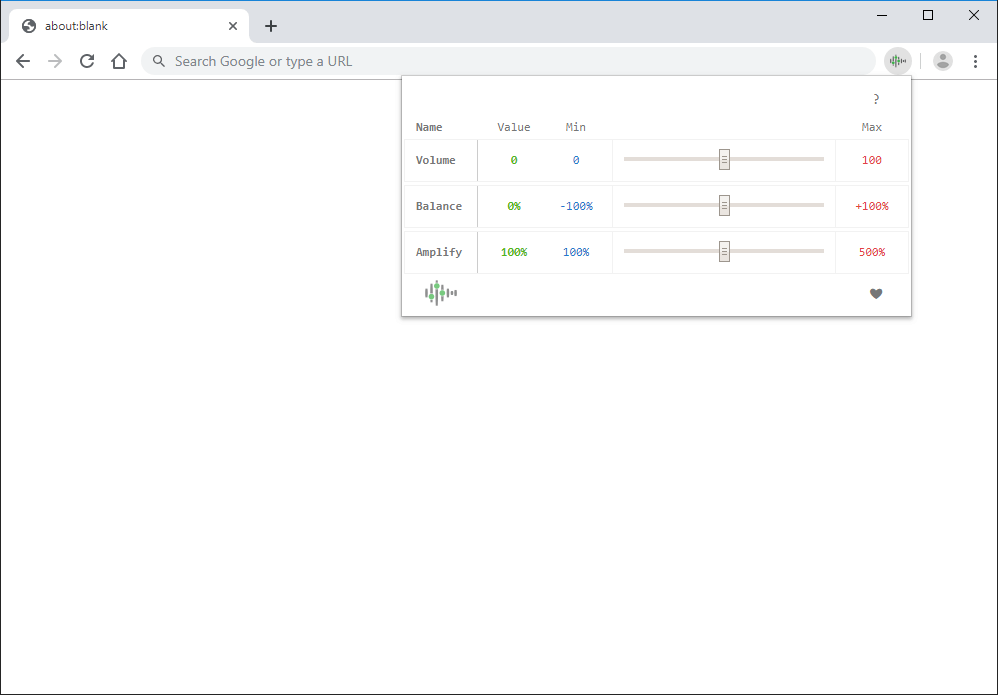Click the Name column header

click(429, 127)
